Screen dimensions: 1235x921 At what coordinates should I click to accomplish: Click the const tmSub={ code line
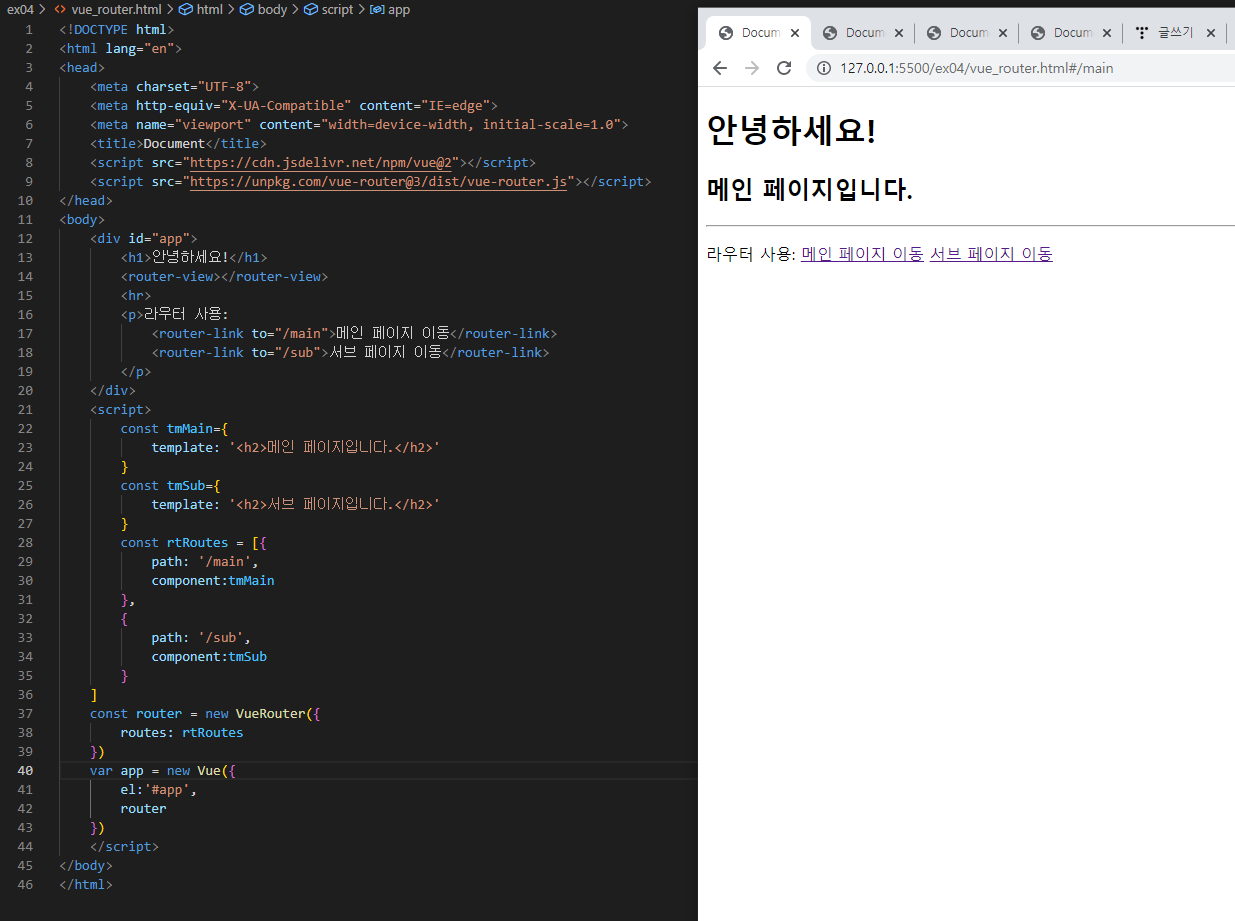coord(170,485)
